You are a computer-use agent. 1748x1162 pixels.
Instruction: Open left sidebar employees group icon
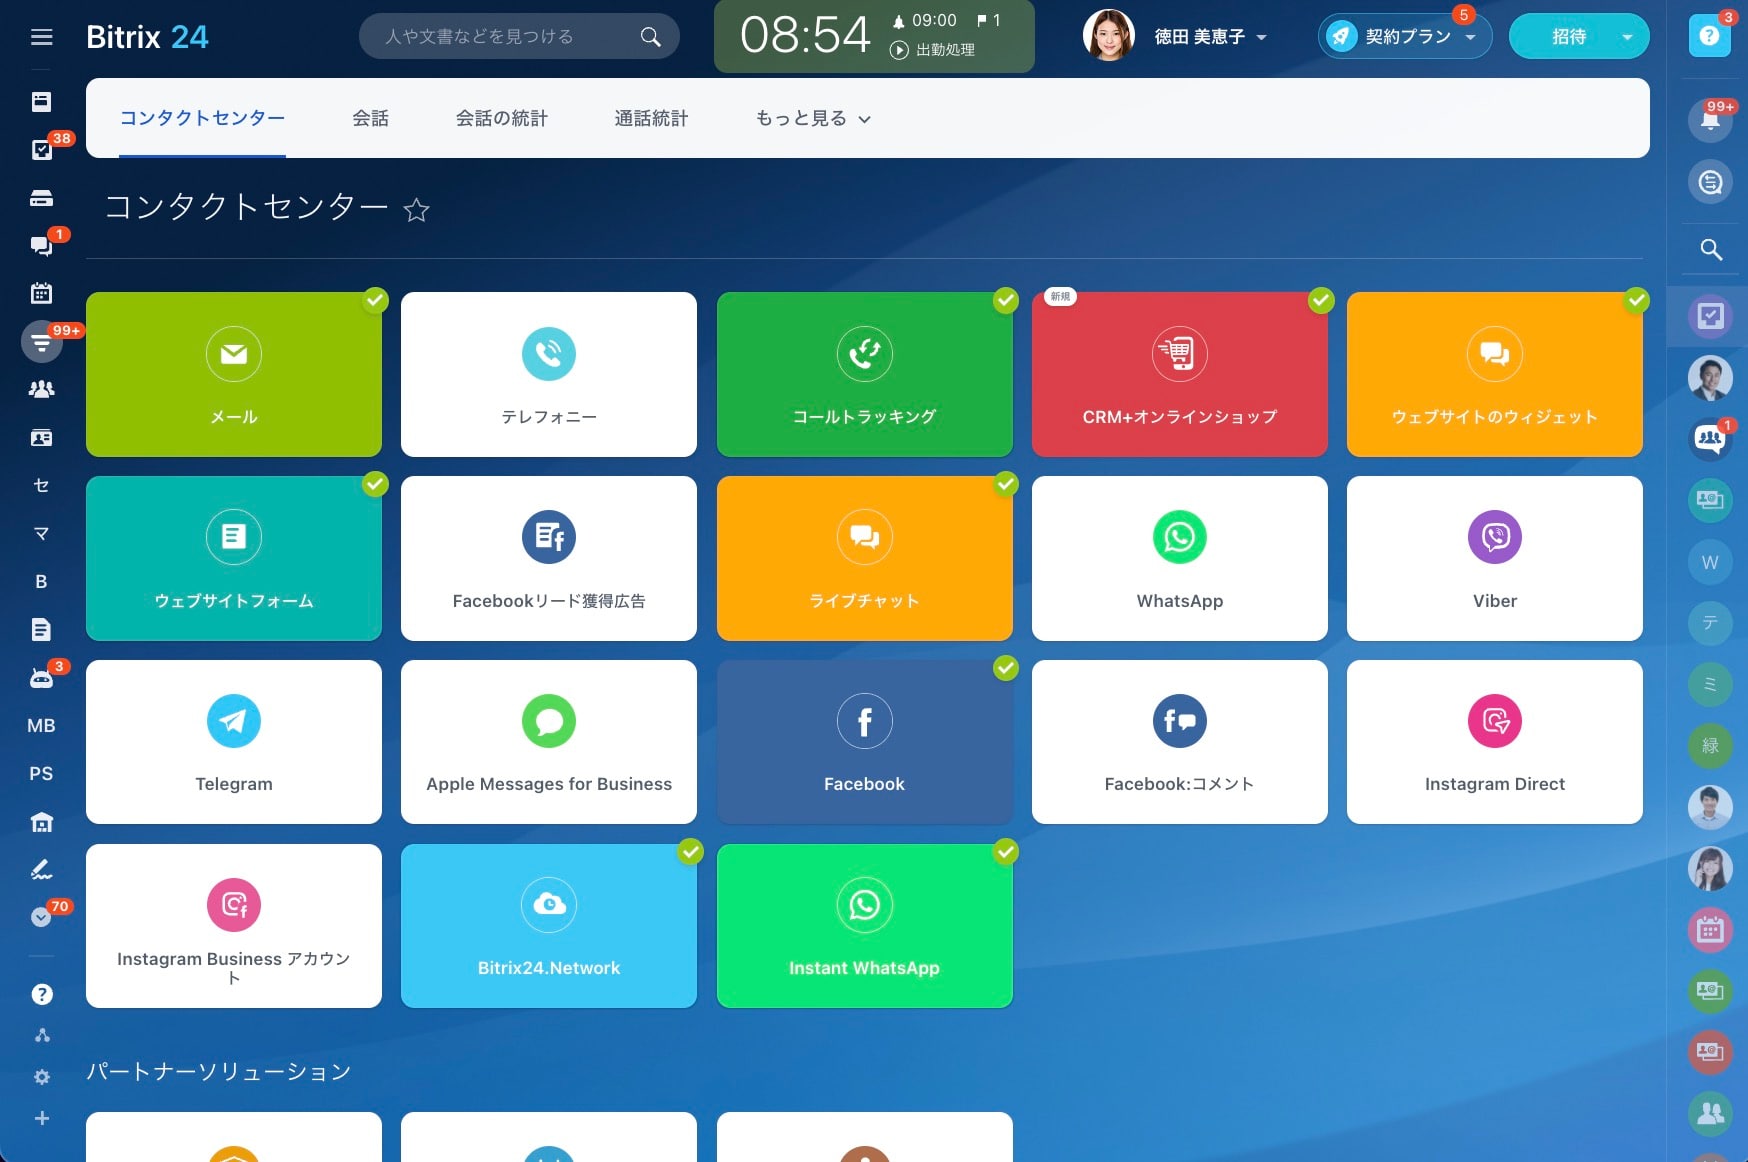point(41,390)
